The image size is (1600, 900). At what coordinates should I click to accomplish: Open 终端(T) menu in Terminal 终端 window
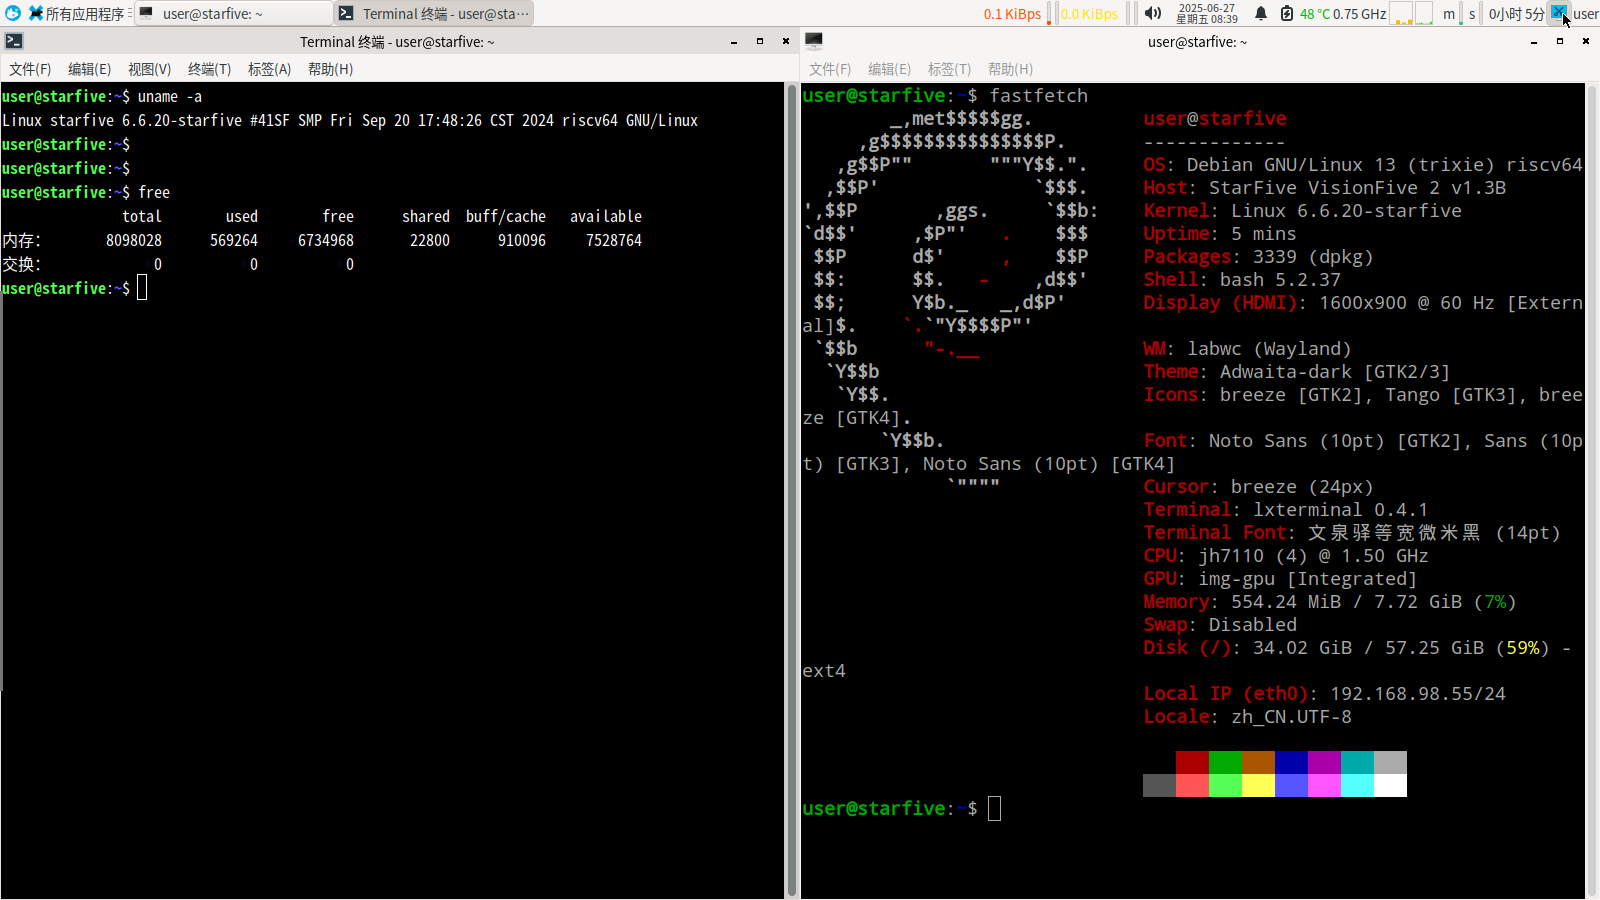[x=209, y=69]
